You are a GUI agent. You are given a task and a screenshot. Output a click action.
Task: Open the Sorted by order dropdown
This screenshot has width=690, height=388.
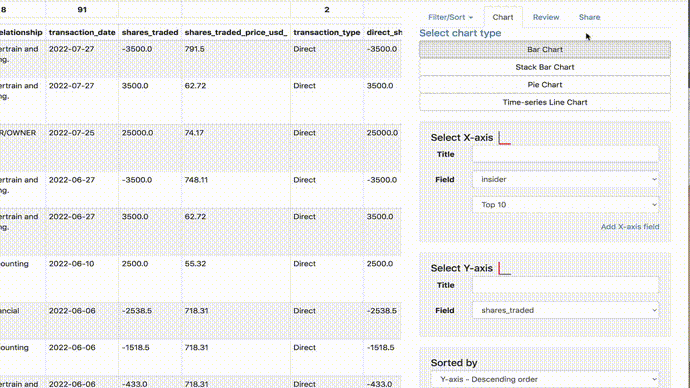(x=545, y=379)
